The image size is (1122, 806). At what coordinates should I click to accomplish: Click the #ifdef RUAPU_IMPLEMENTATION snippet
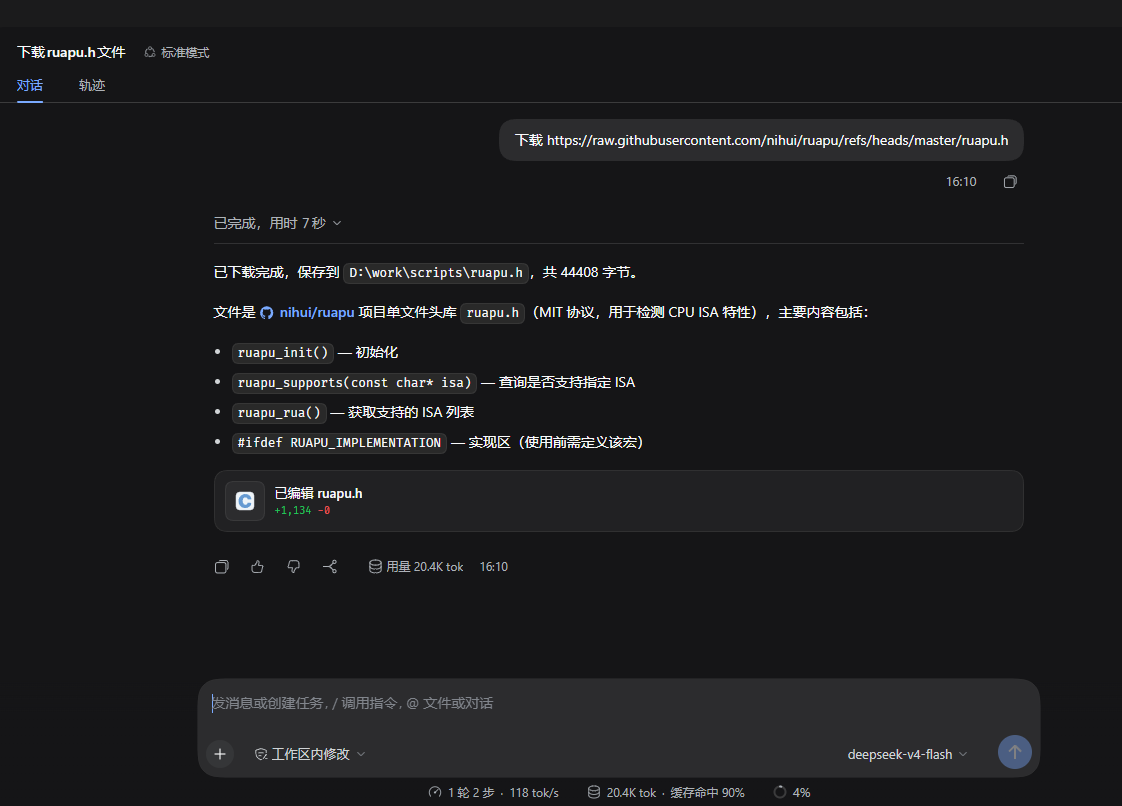[x=339, y=443]
